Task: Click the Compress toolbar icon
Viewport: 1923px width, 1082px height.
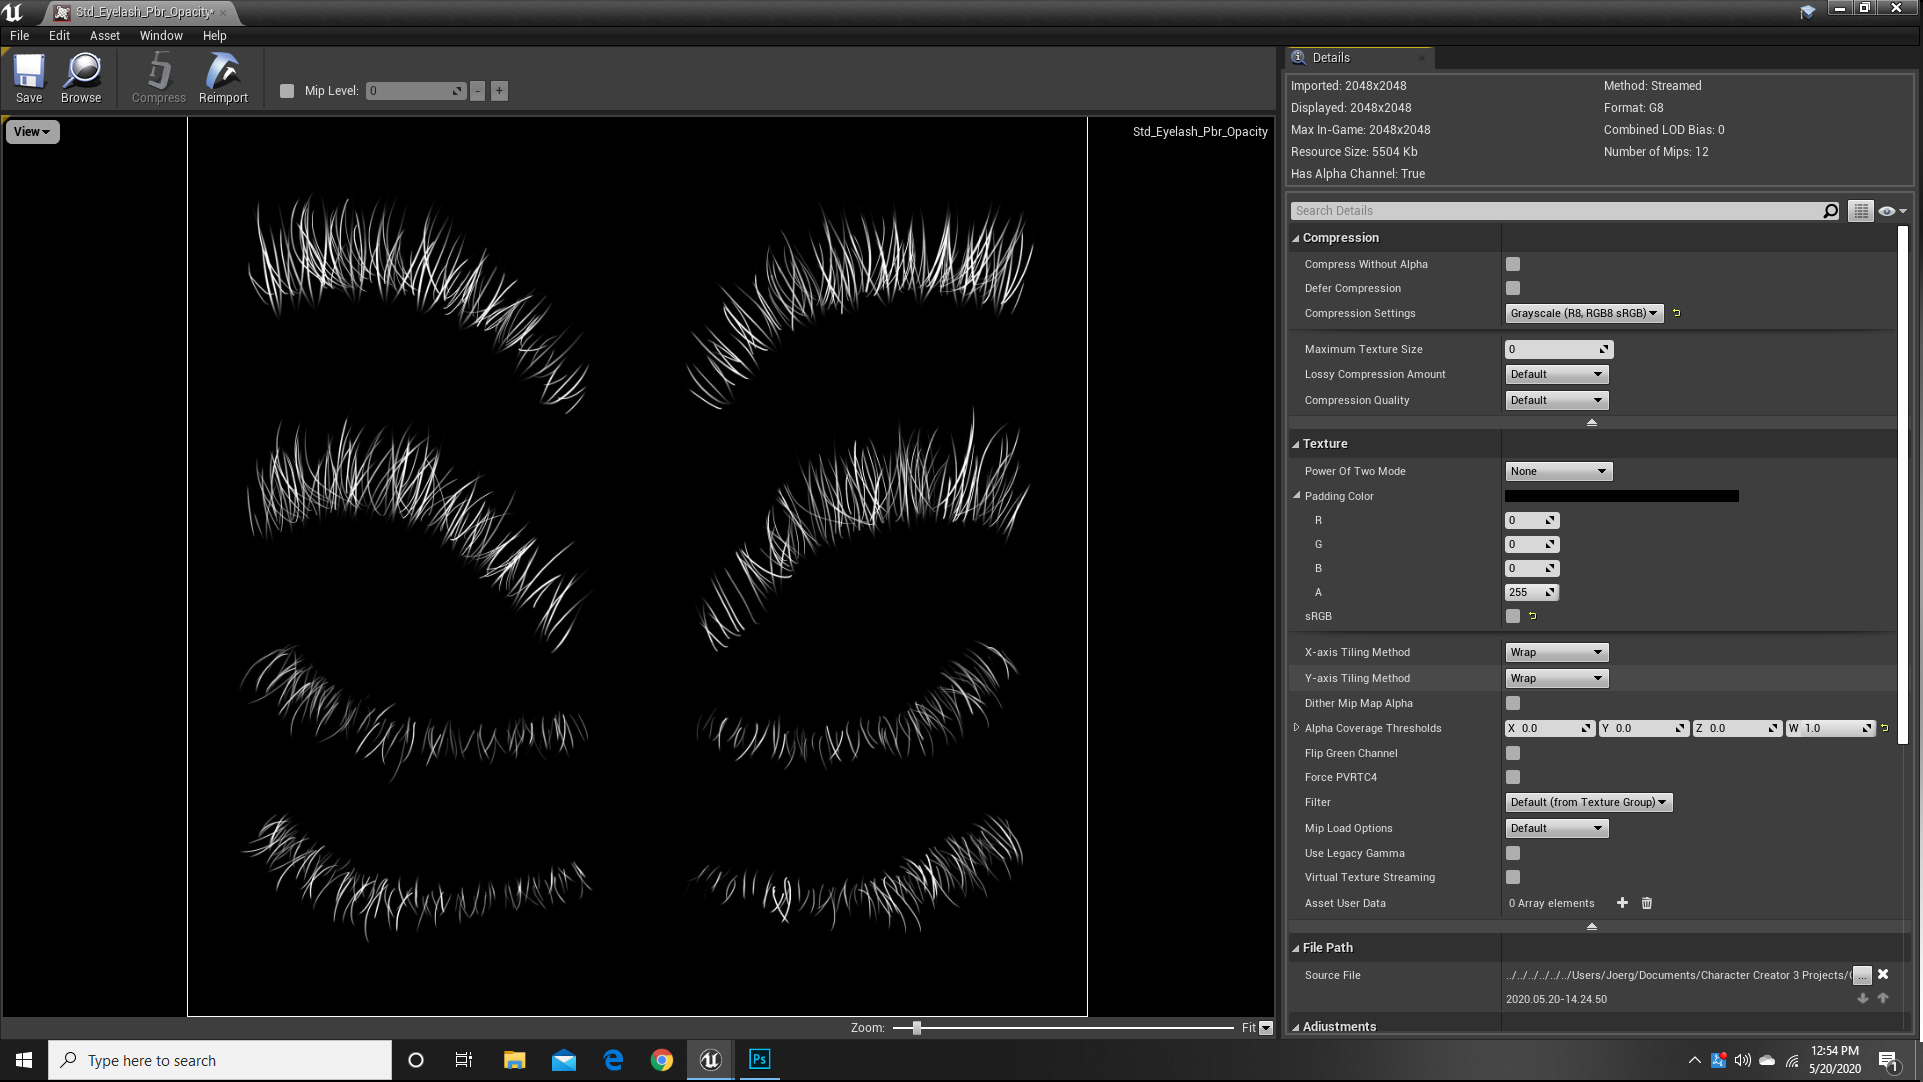Action: click(x=159, y=79)
